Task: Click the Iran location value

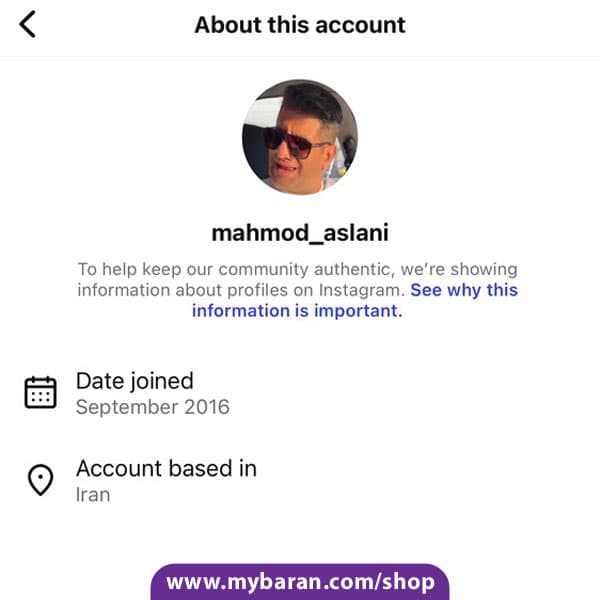Action: click(93, 494)
